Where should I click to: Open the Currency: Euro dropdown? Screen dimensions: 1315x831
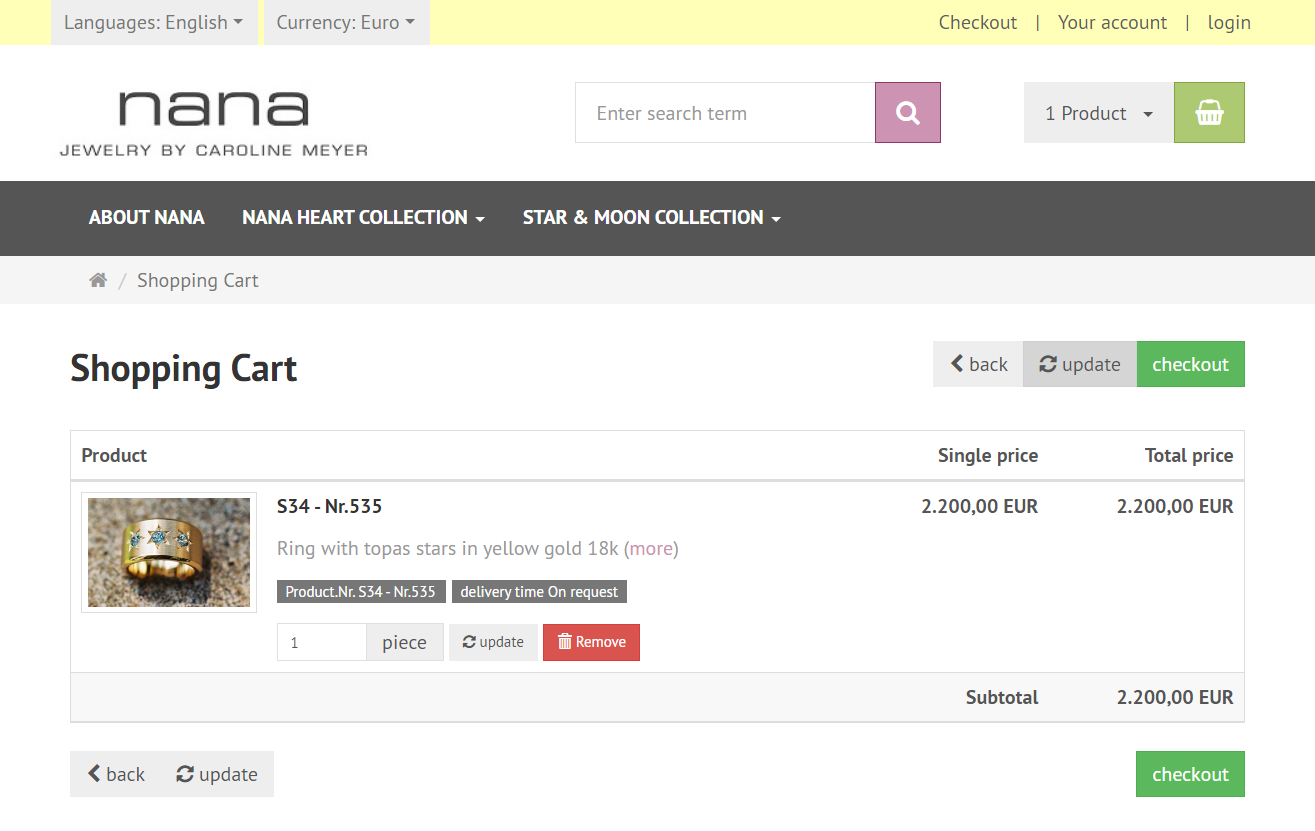(x=346, y=22)
